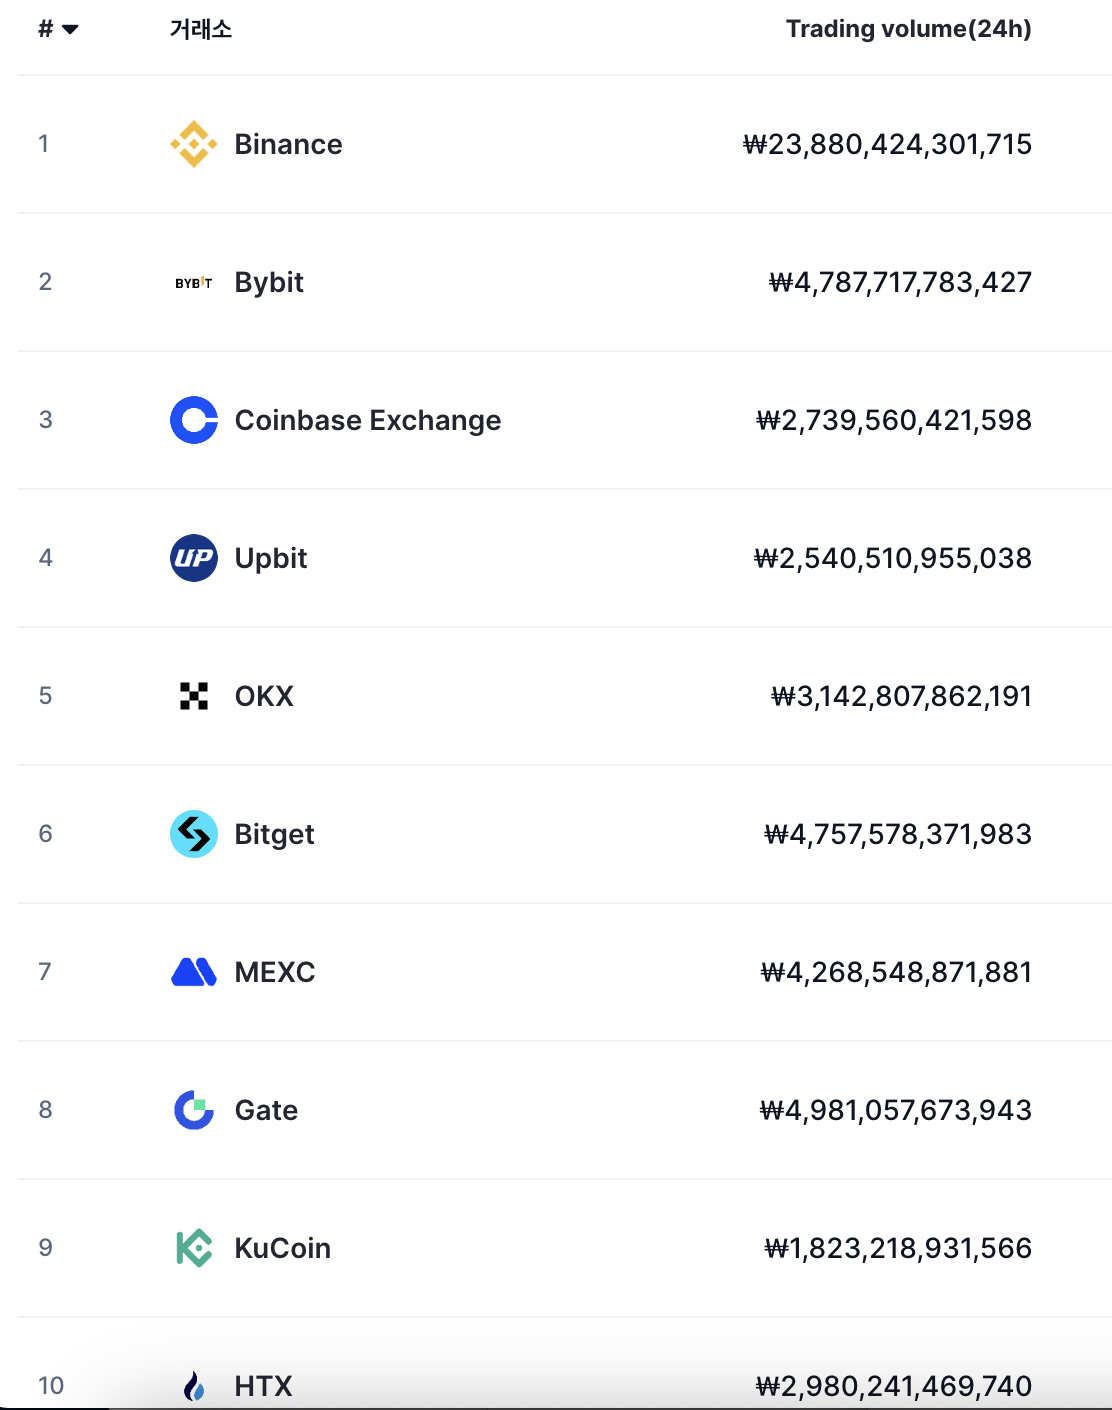
Task: Click the KuCoin logo icon
Action: [x=194, y=1248]
